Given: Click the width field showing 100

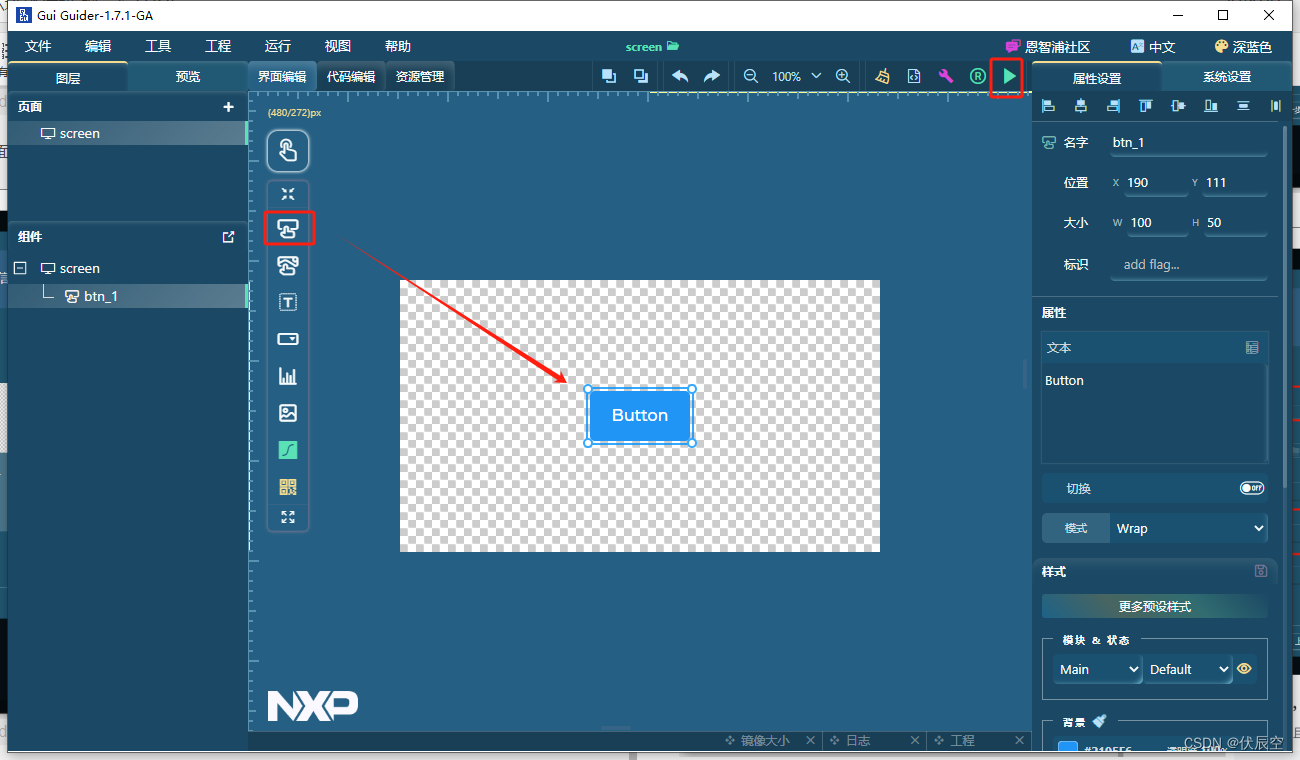Looking at the screenshot, I should coord(1157,223).
